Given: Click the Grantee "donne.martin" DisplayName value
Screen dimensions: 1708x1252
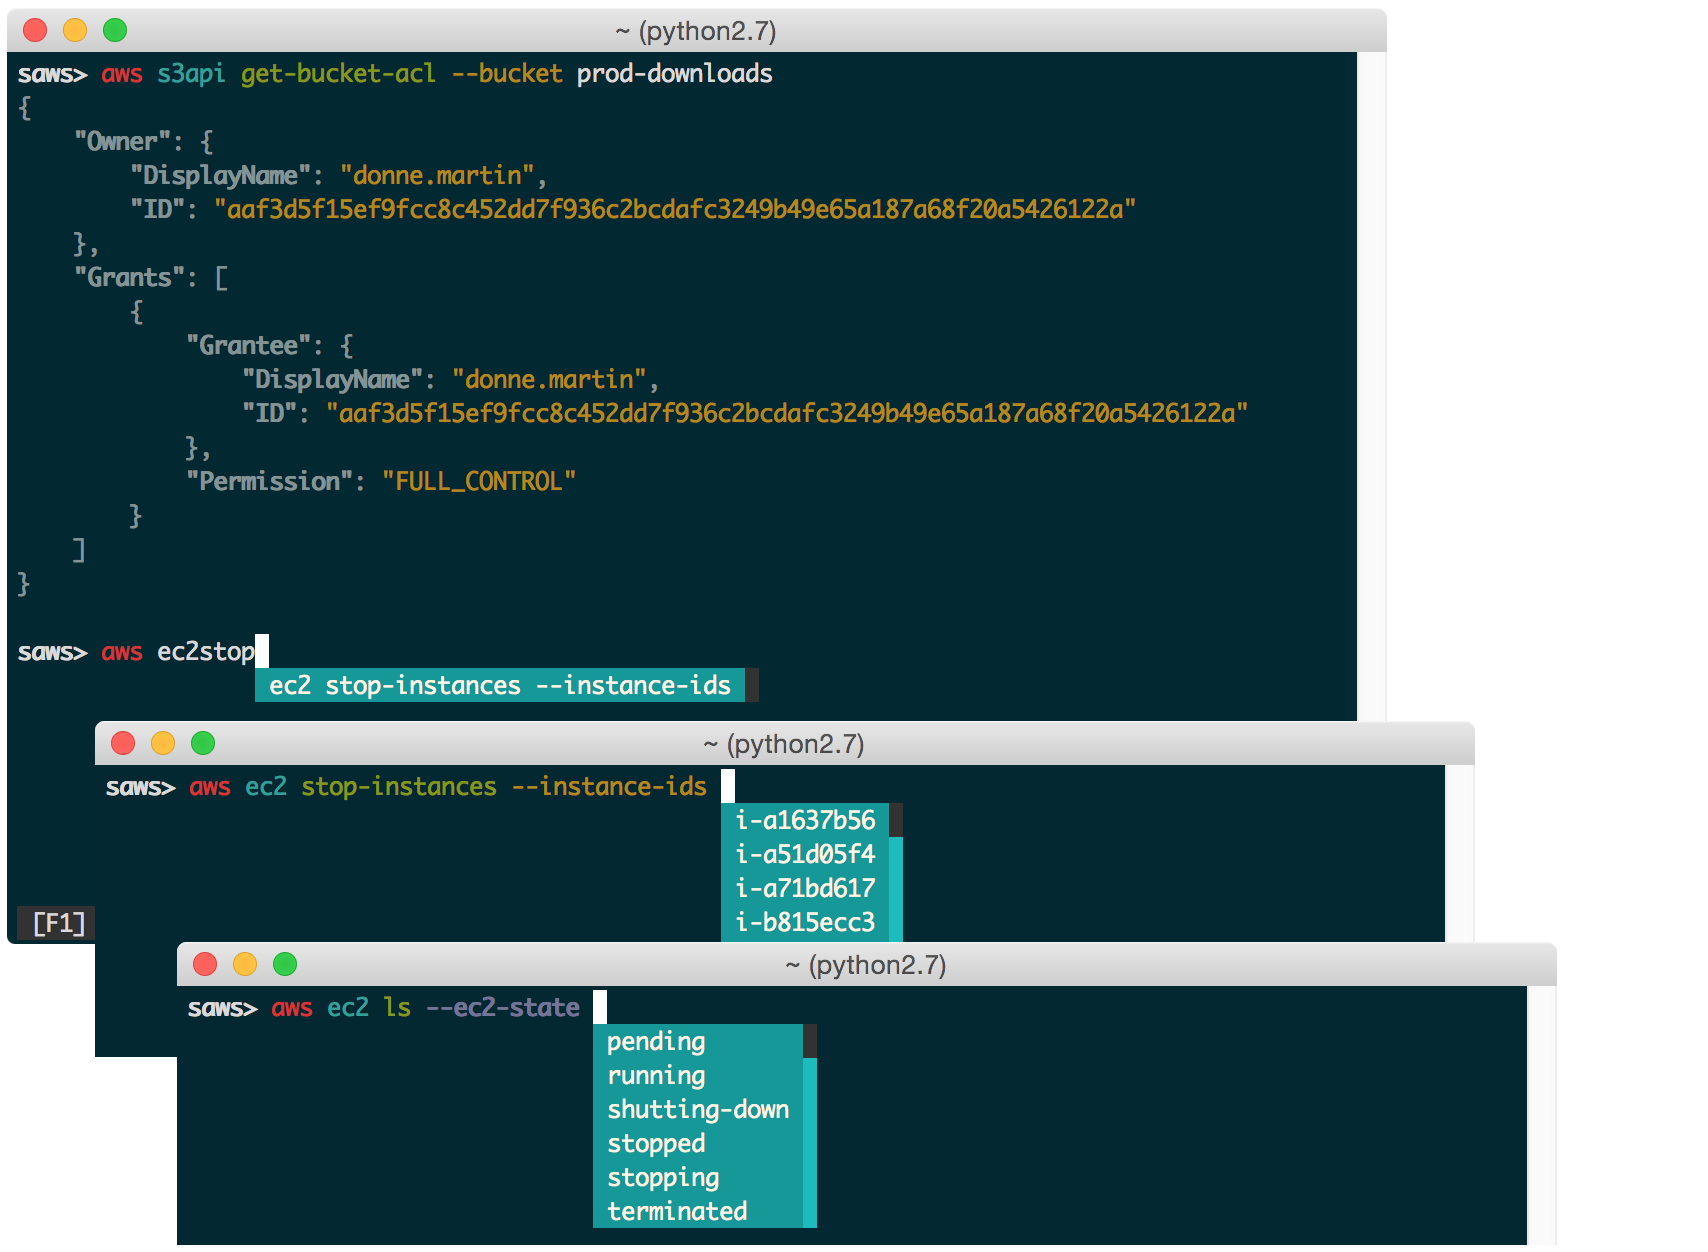Looking at the screenshot, I should [549, 380].
